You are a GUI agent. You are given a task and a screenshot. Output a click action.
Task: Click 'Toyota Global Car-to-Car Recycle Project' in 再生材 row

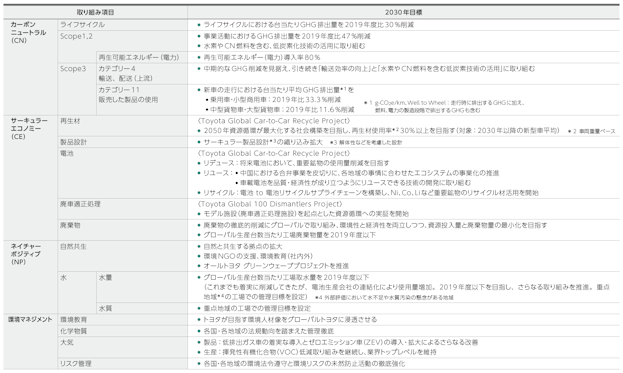click(274, 121)
